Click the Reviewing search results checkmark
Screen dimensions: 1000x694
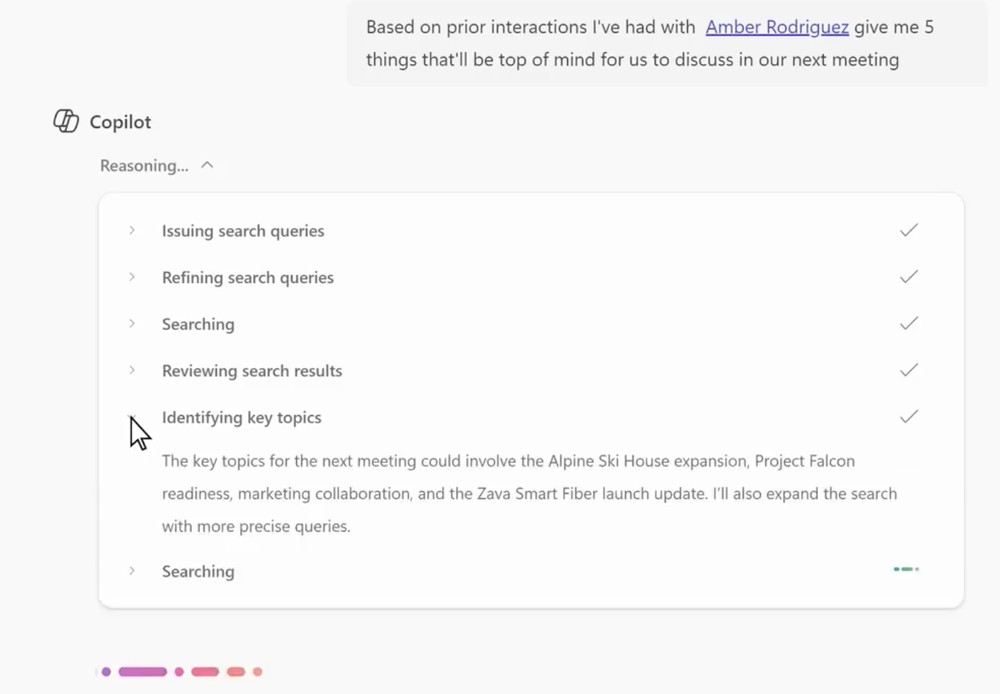click(x=909, y=369)
